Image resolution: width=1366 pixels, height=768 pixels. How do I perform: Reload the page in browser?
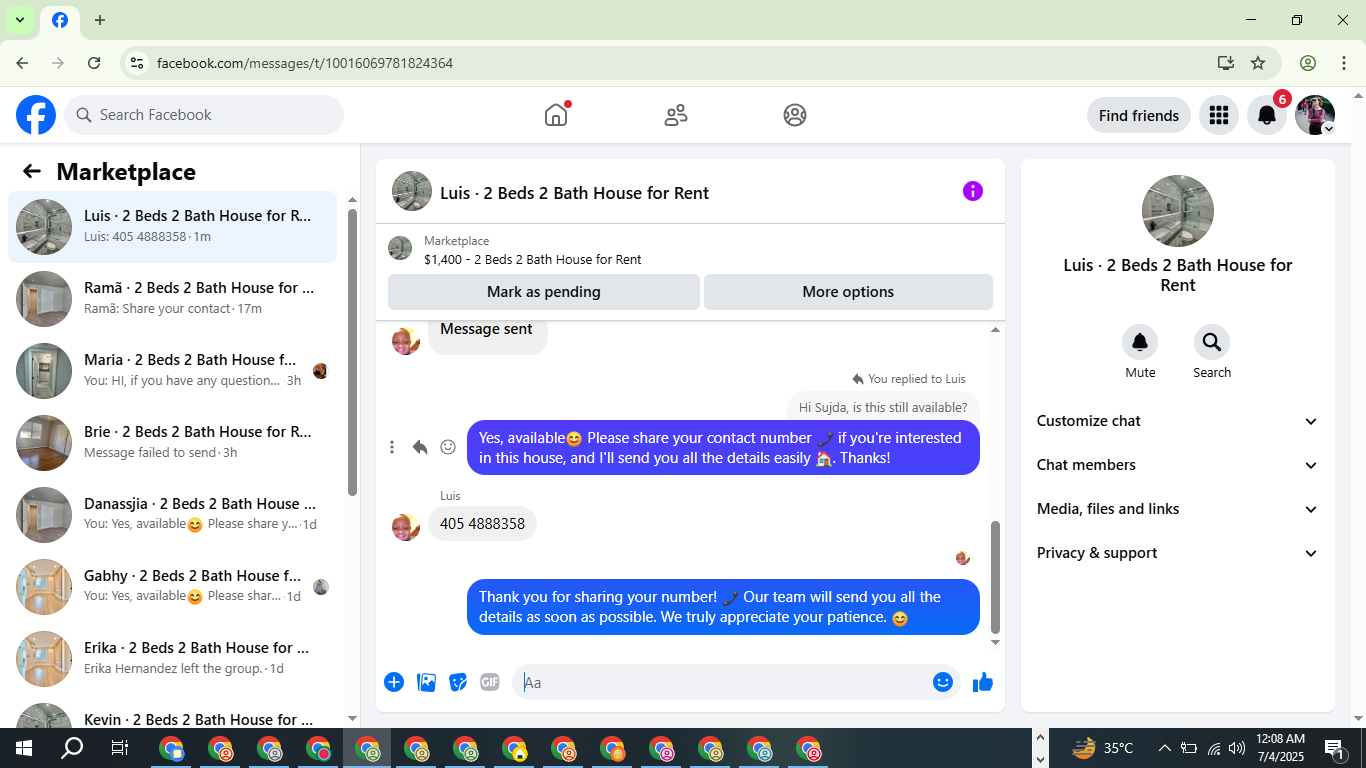(x=94, y=63)
